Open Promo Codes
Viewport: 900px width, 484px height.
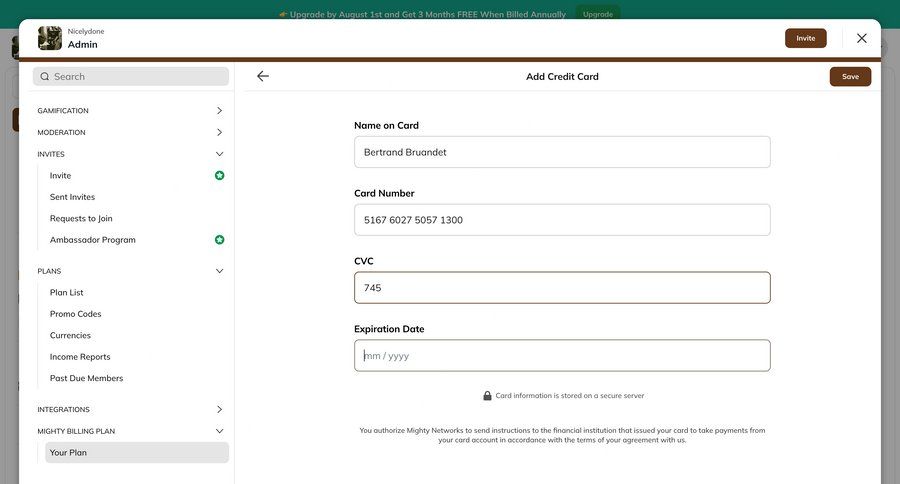[75, 314]
